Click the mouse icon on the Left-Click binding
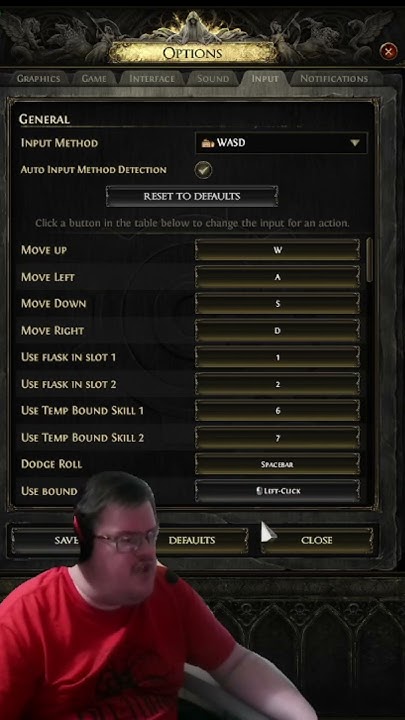 (x=259, y=491)
